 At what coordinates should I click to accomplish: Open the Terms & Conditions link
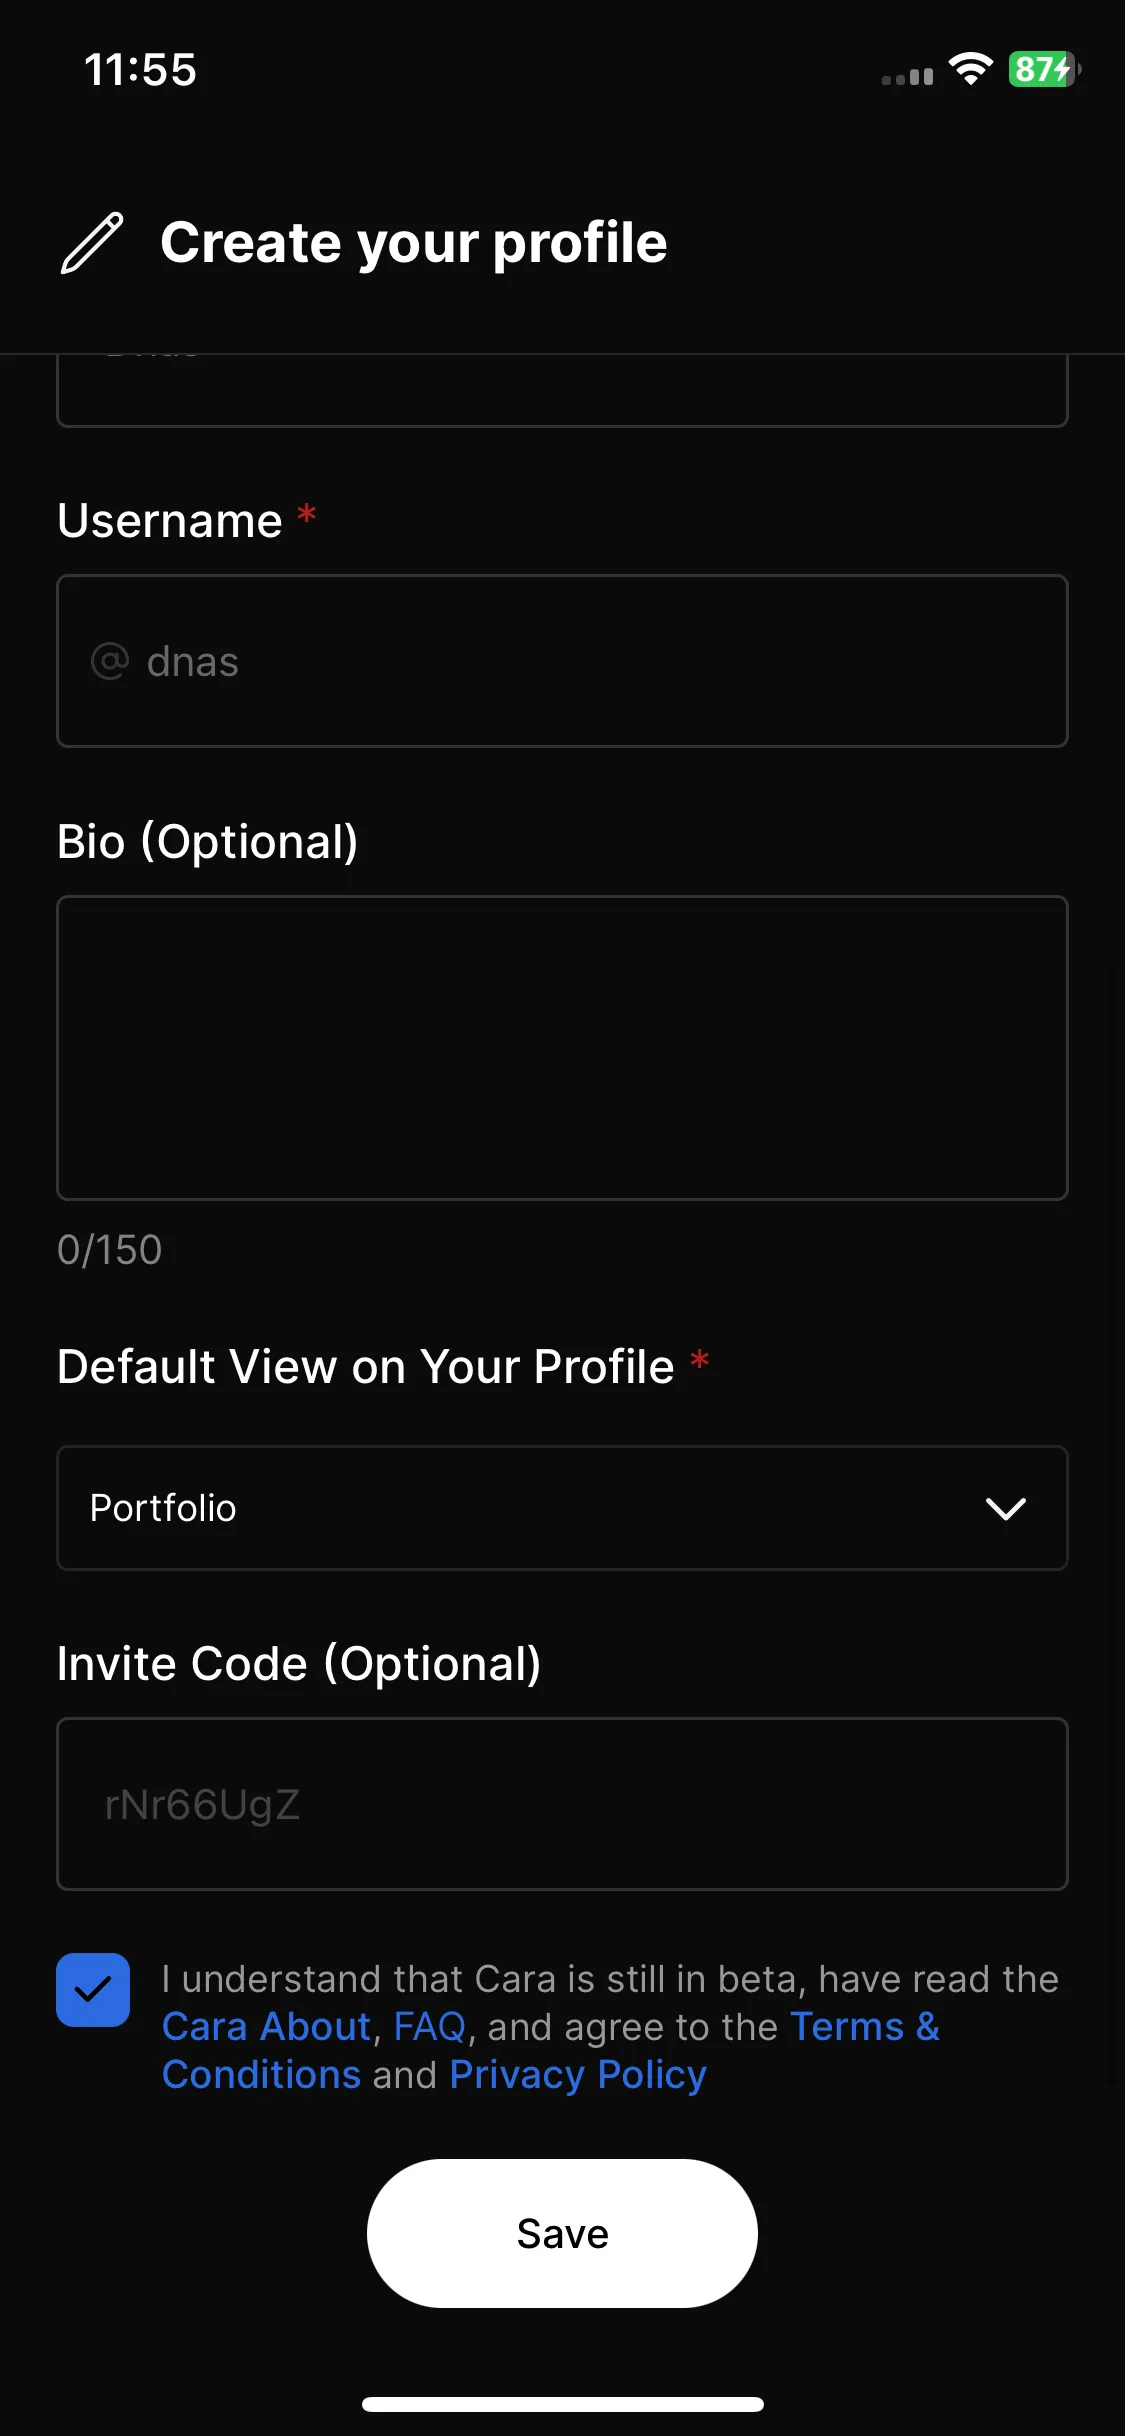coord(551,2050)
